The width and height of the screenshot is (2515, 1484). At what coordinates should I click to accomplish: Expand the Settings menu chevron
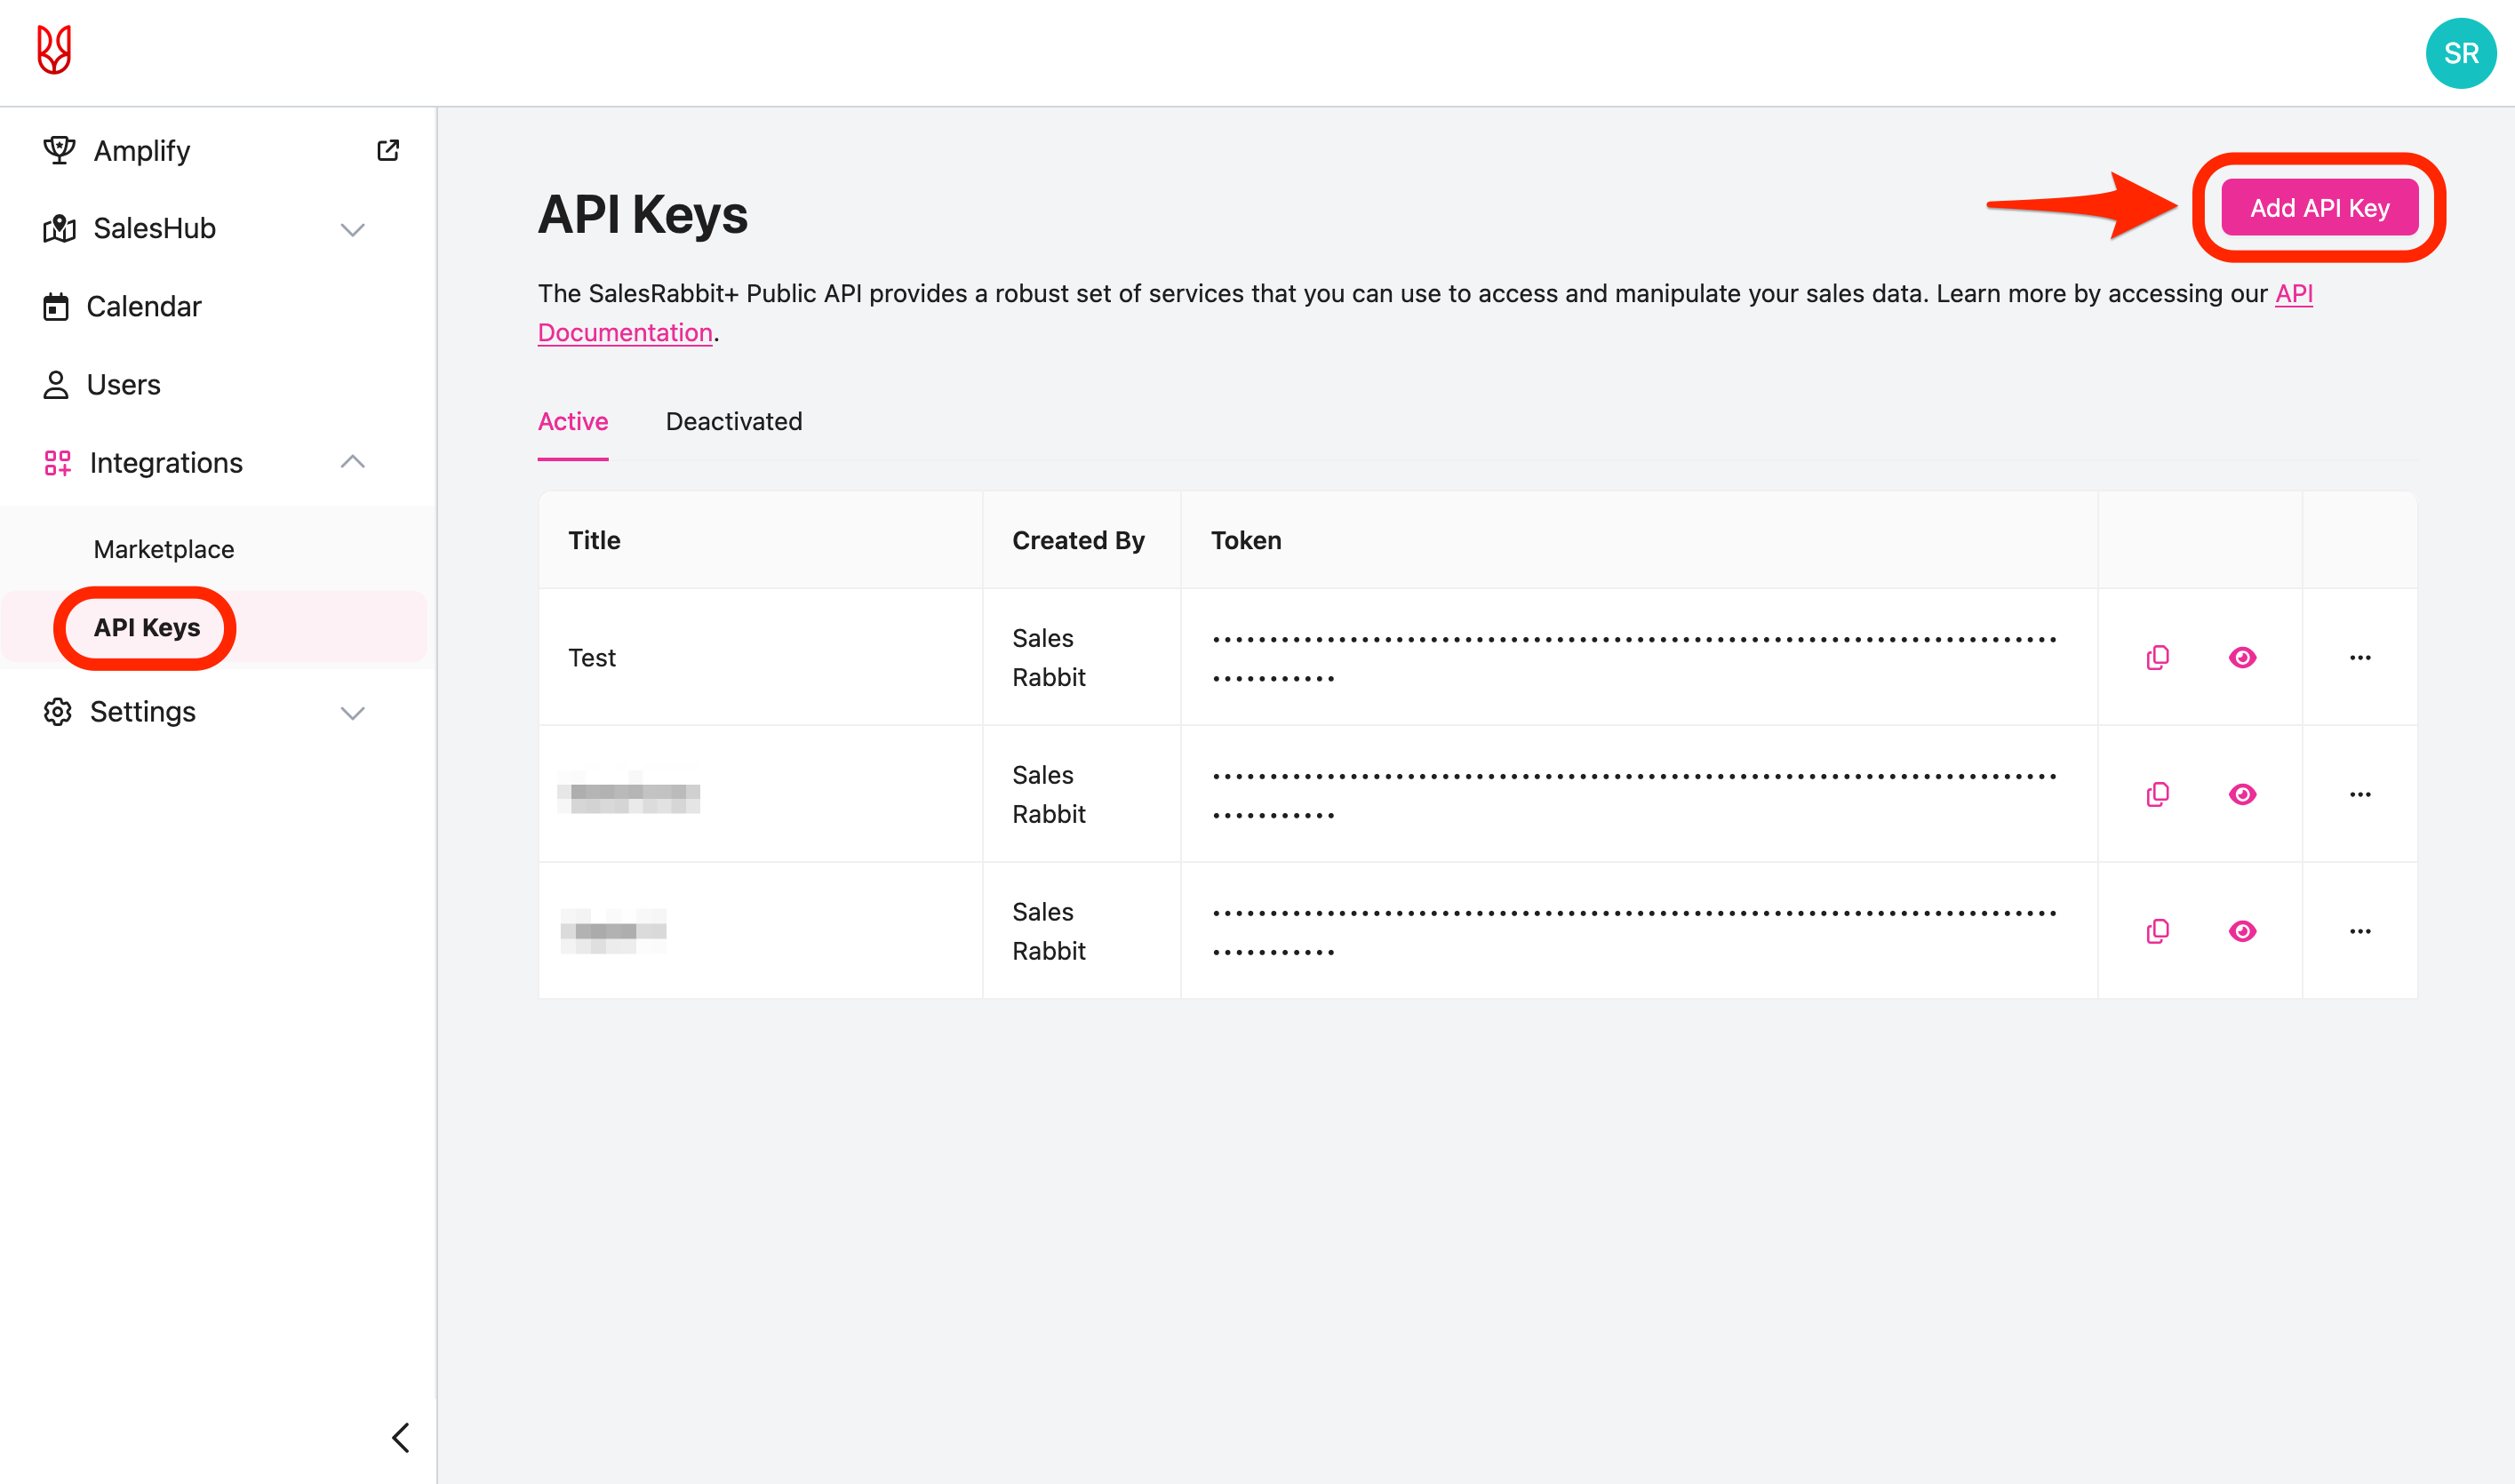[352, 712]
